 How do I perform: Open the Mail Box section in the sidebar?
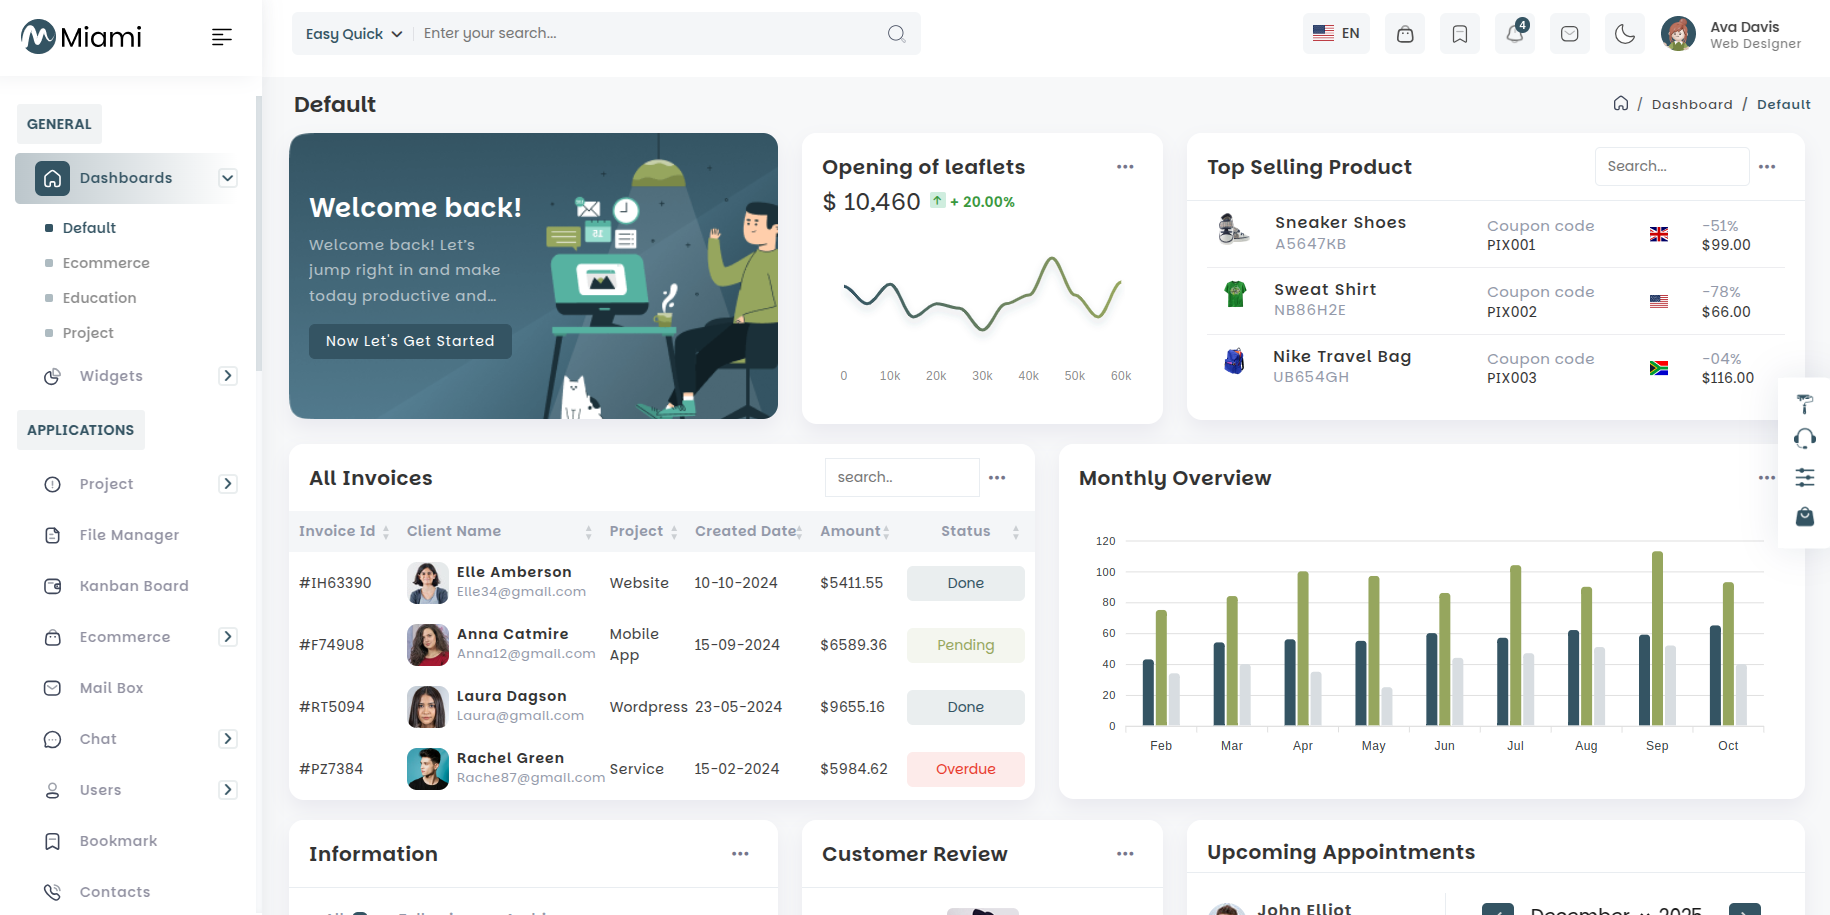[x=110, y=687]
